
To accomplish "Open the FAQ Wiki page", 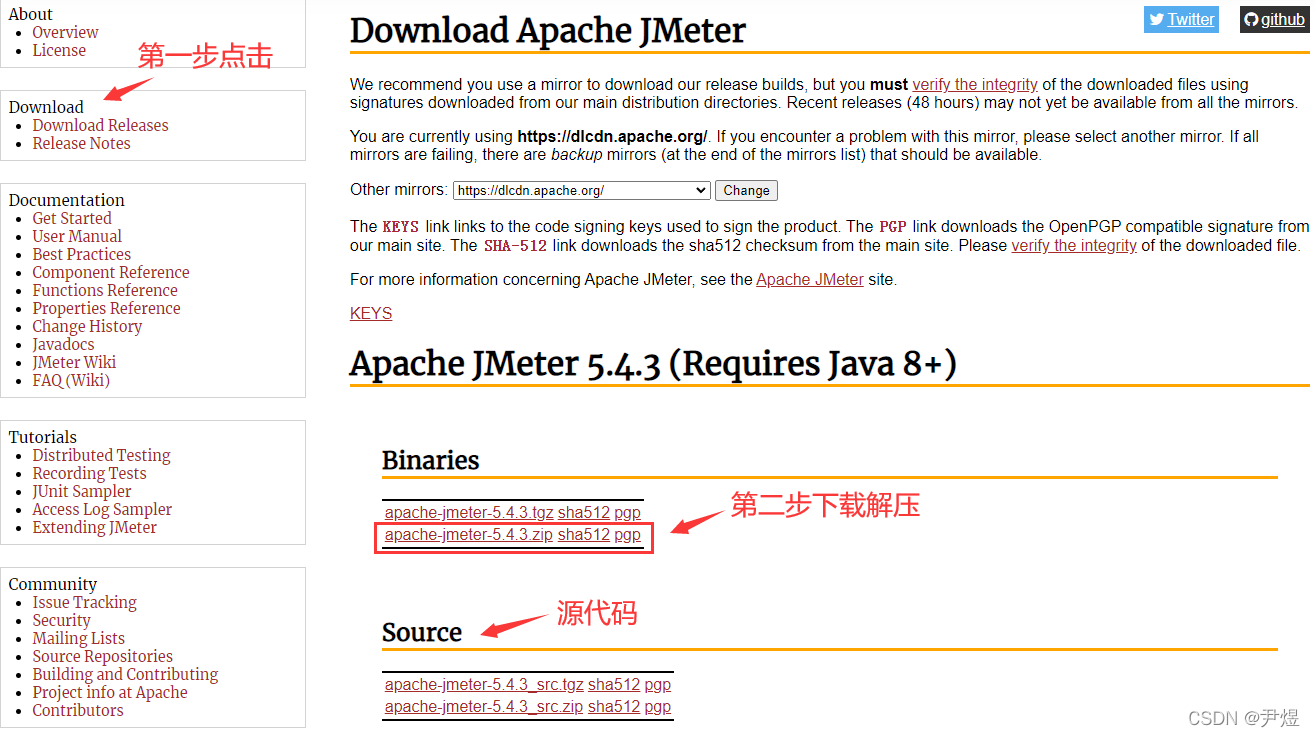I will point(71,380).
